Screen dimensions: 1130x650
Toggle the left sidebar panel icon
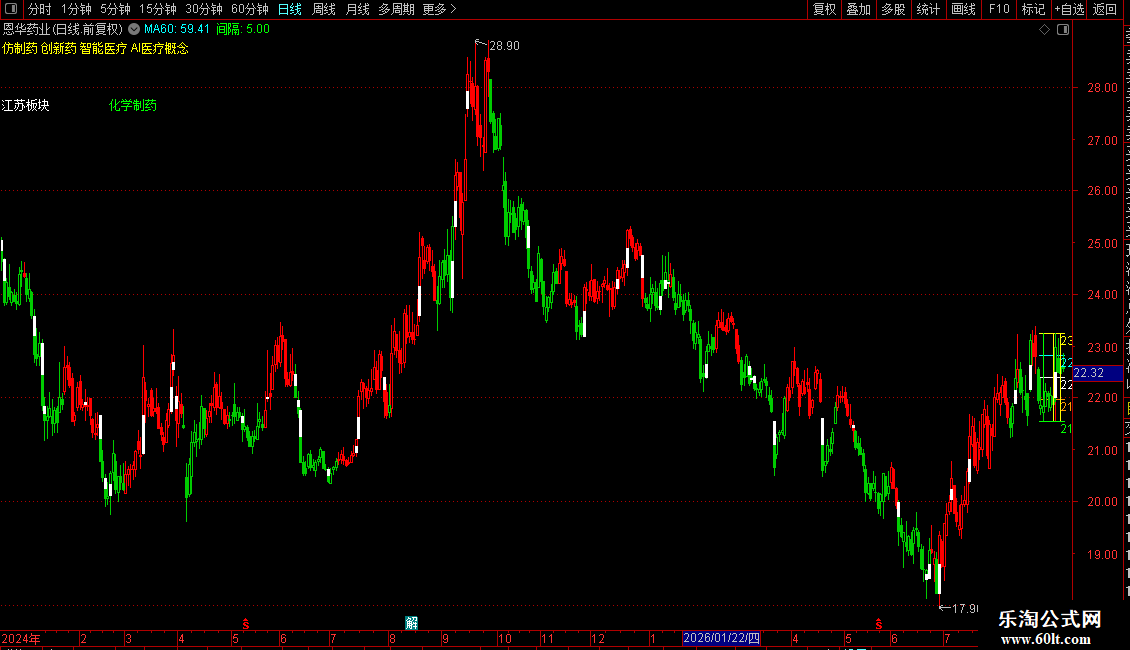click(x=11, y=9)
